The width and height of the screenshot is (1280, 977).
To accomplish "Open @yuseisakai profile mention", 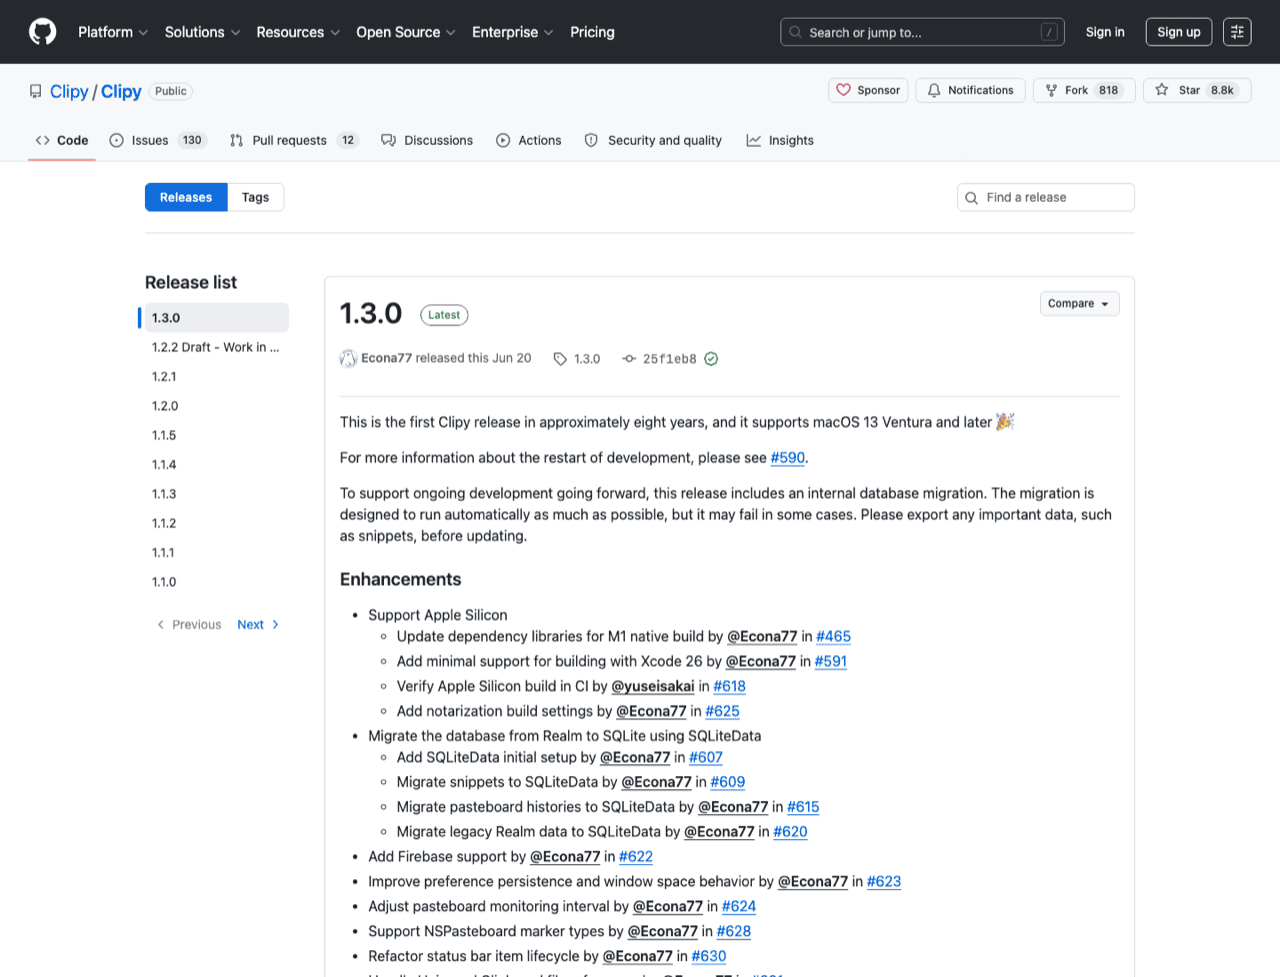I will coord(653,687).
